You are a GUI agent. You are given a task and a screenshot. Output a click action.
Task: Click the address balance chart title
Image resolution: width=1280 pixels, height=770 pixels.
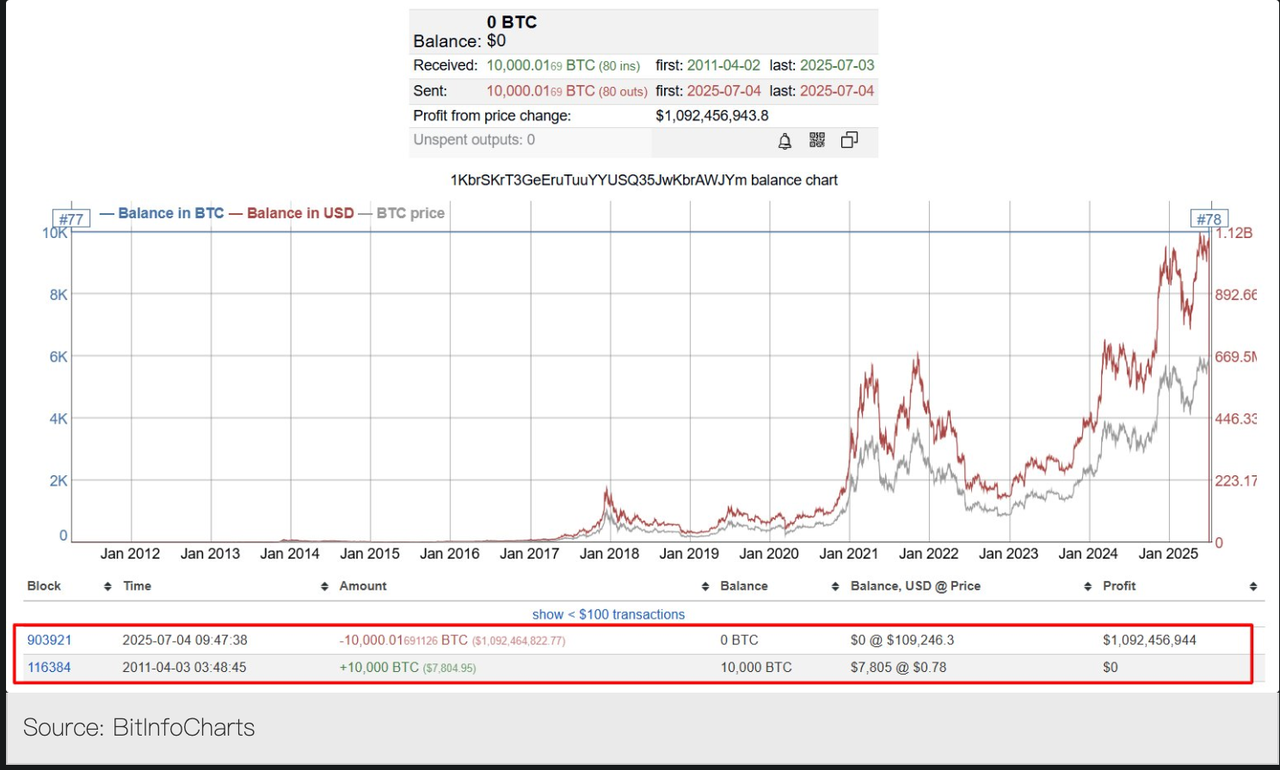(644, 180)
